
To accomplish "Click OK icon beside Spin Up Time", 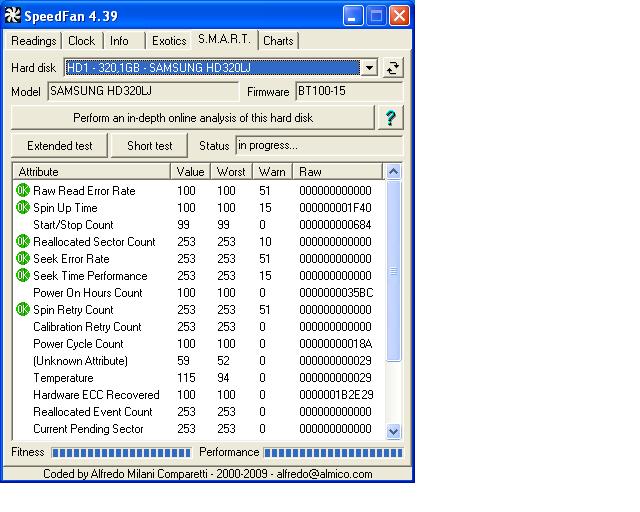I will [23, 207].
